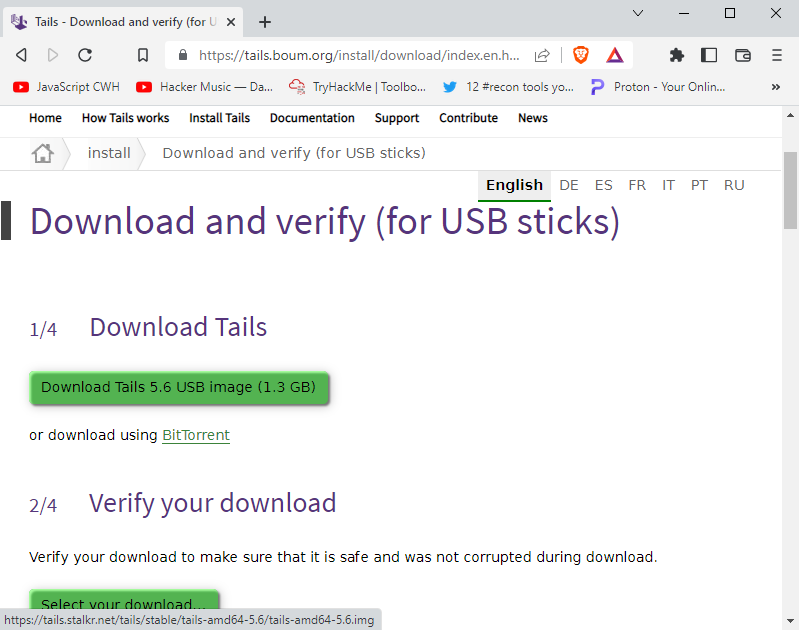Click the share icon in address bar

(542, 56)
